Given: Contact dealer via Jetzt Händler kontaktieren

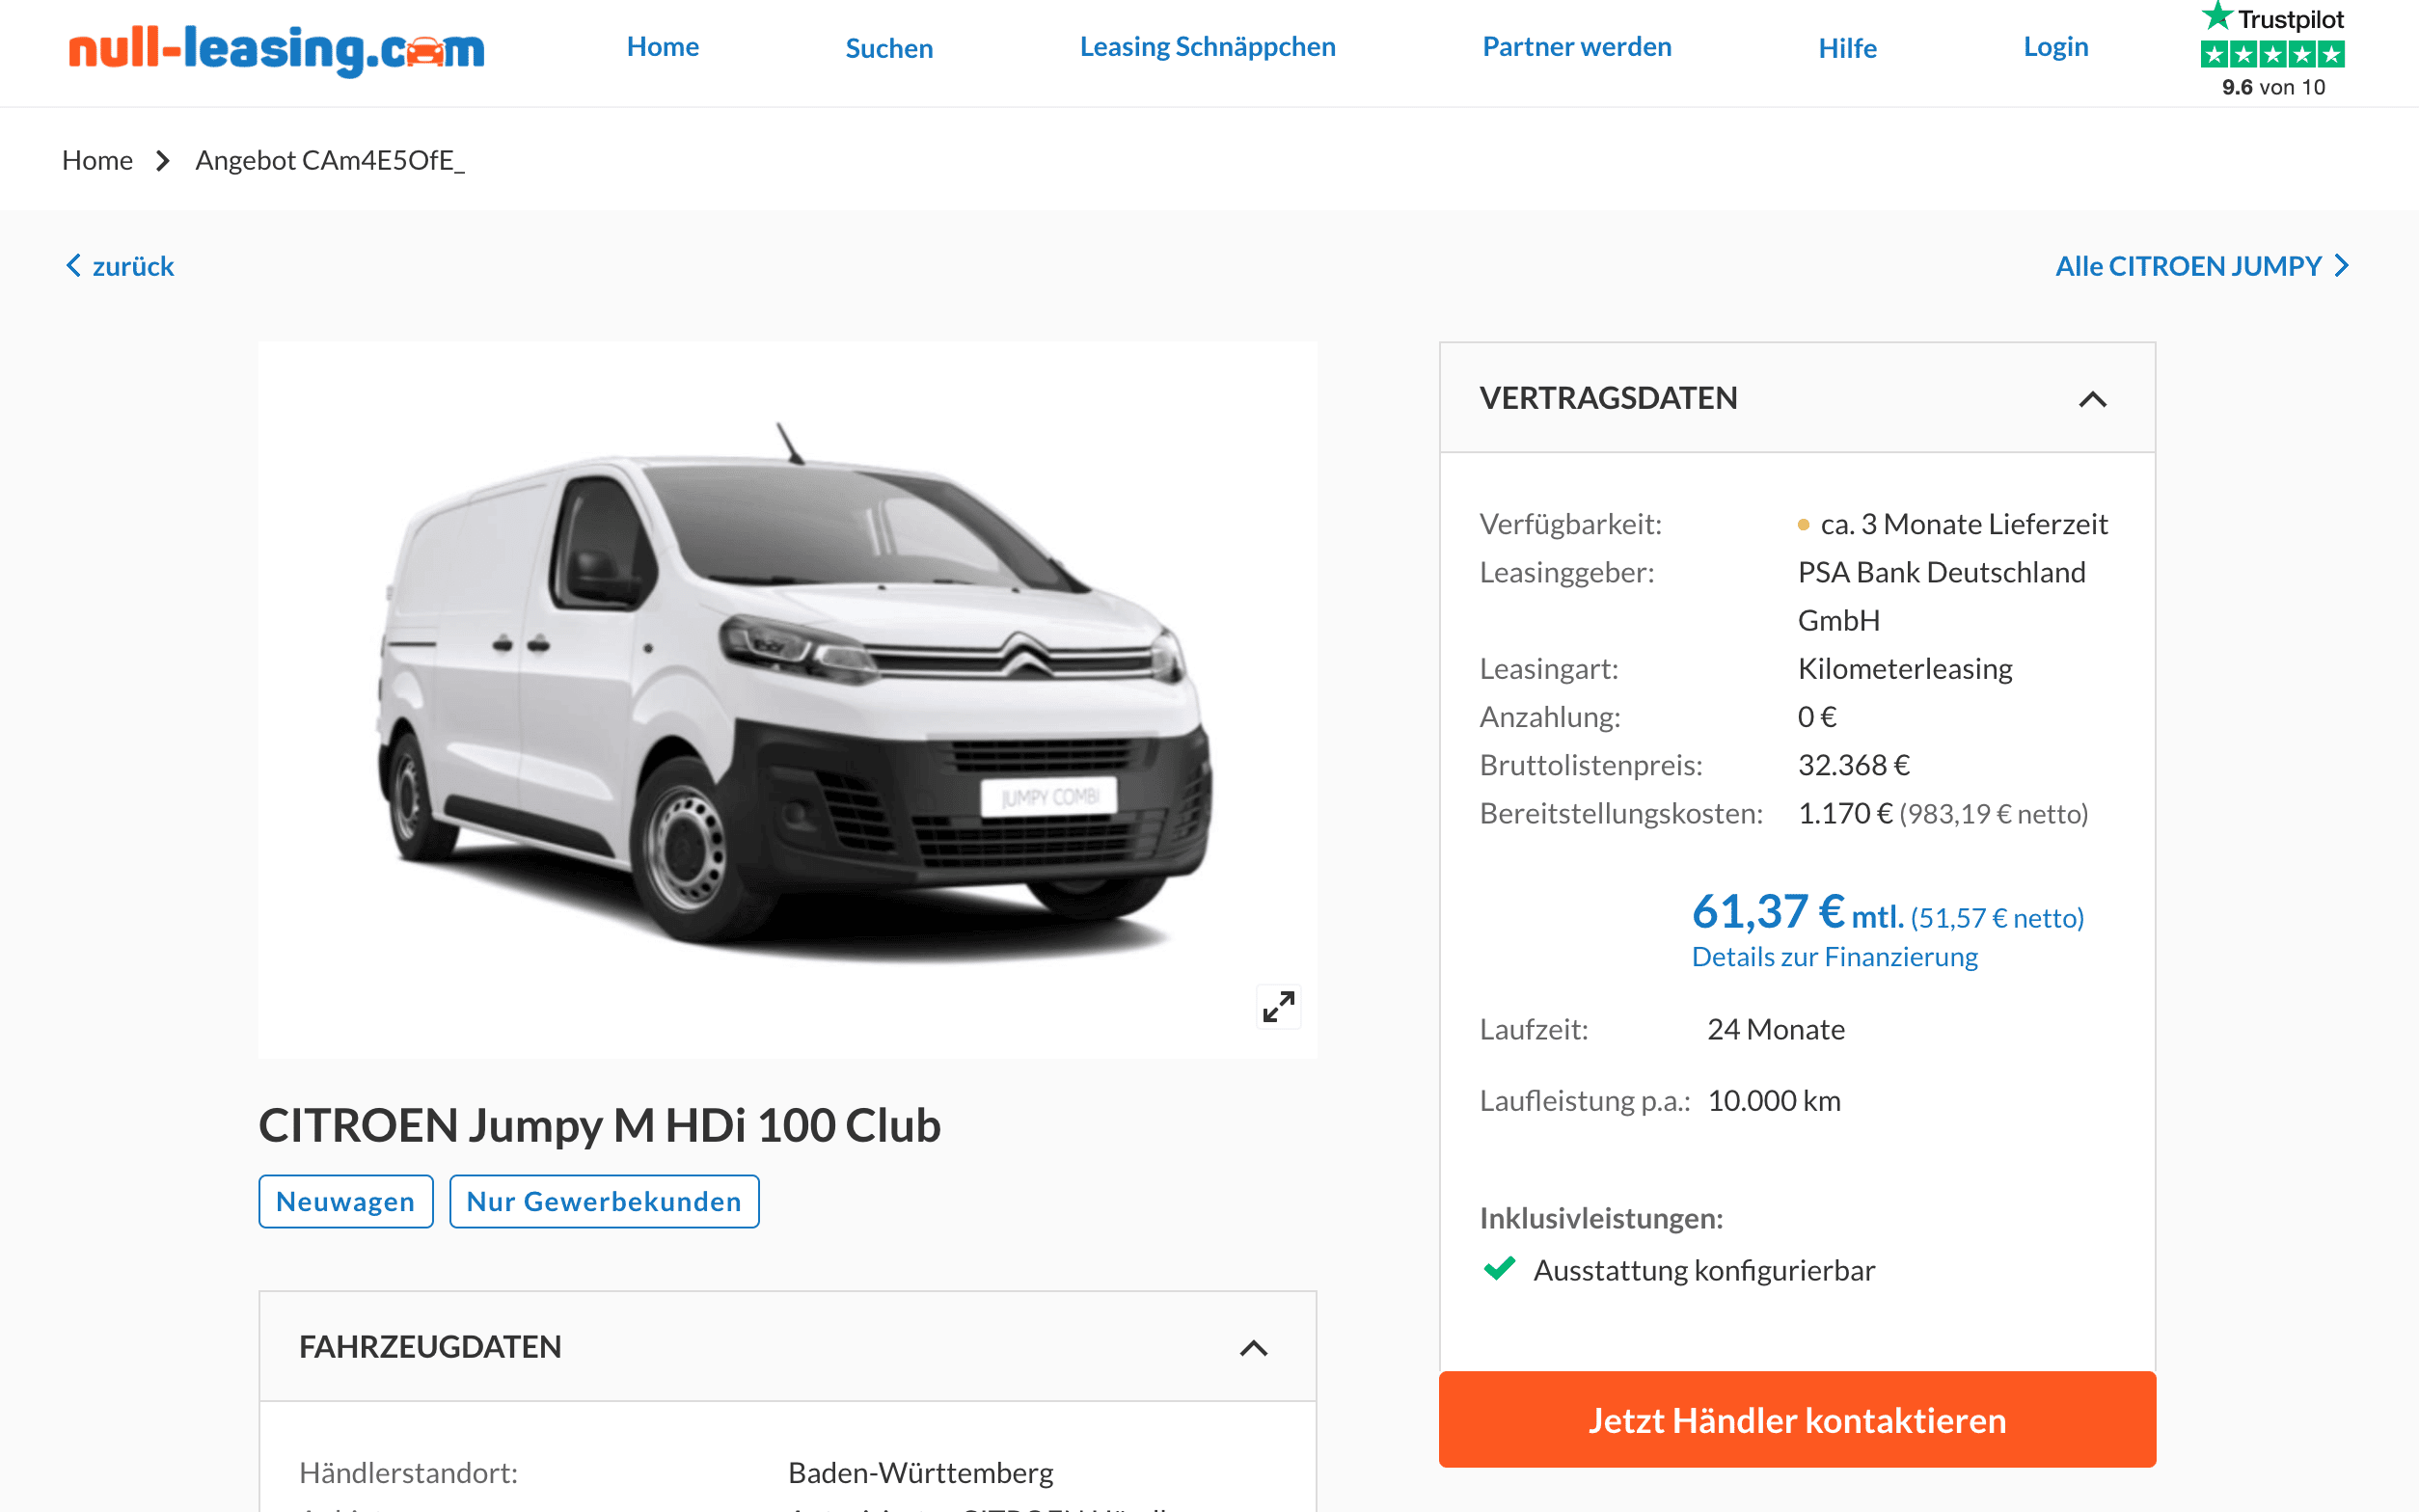Looking at the screenshot, I should point(1796,1419).
